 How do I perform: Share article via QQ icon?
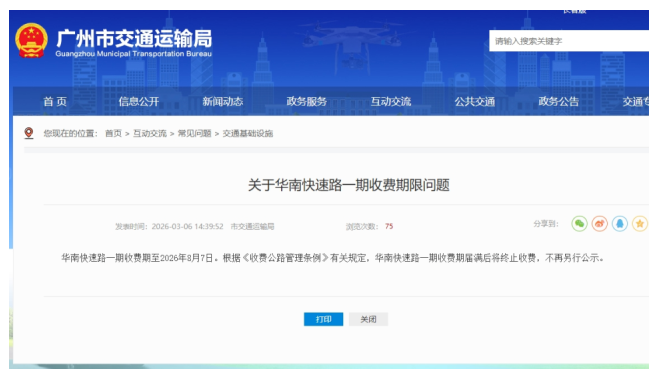[620, 224]
